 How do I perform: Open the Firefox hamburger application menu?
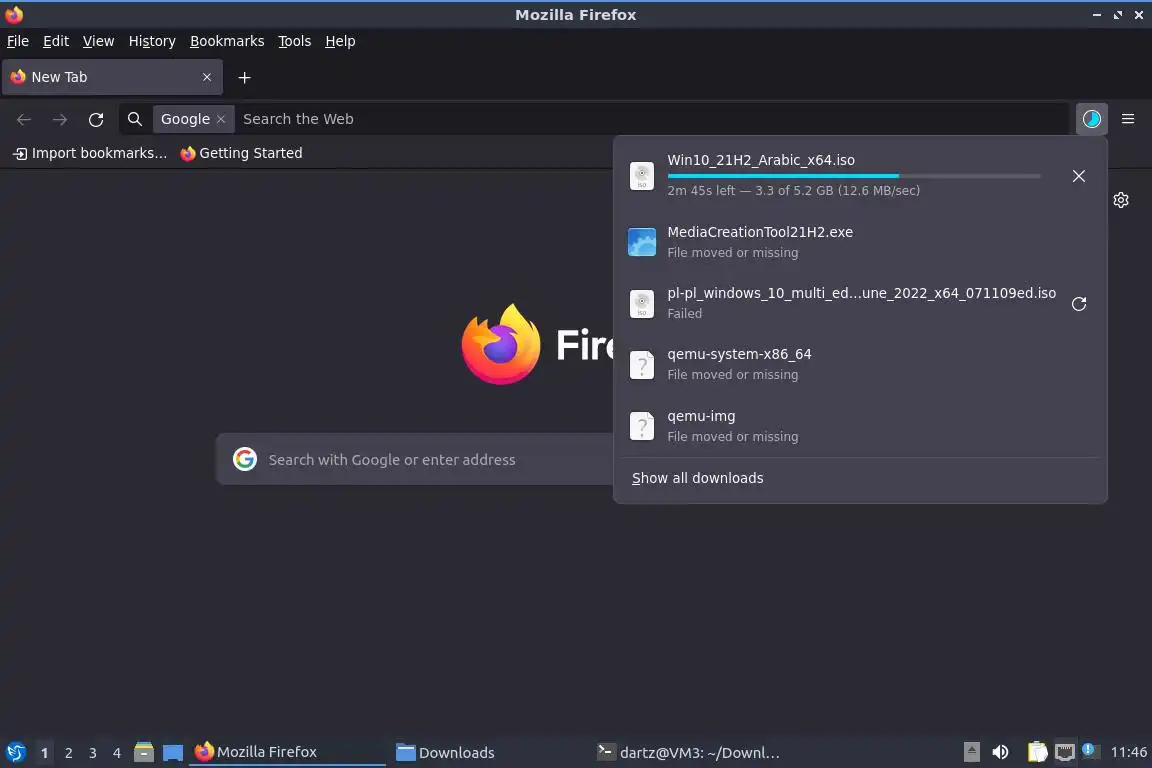tap(1128, 119)
